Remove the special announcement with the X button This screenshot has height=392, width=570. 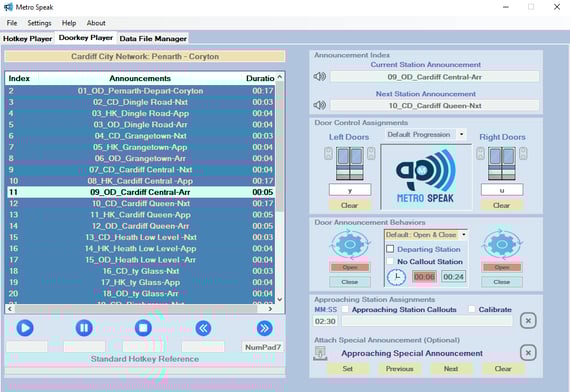[528, 353]
